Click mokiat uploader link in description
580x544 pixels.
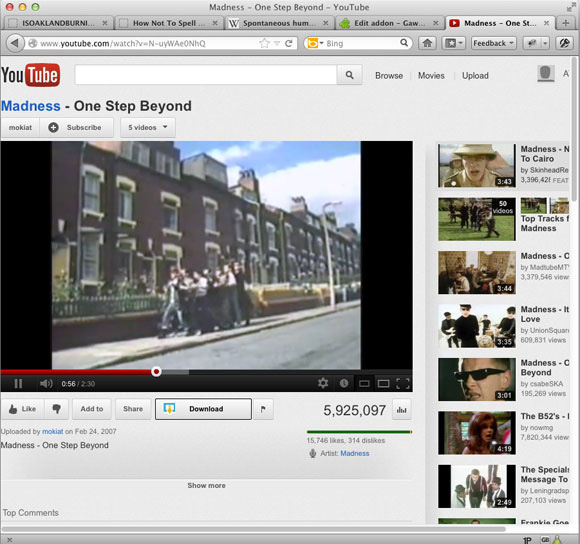tap(53, 431)
